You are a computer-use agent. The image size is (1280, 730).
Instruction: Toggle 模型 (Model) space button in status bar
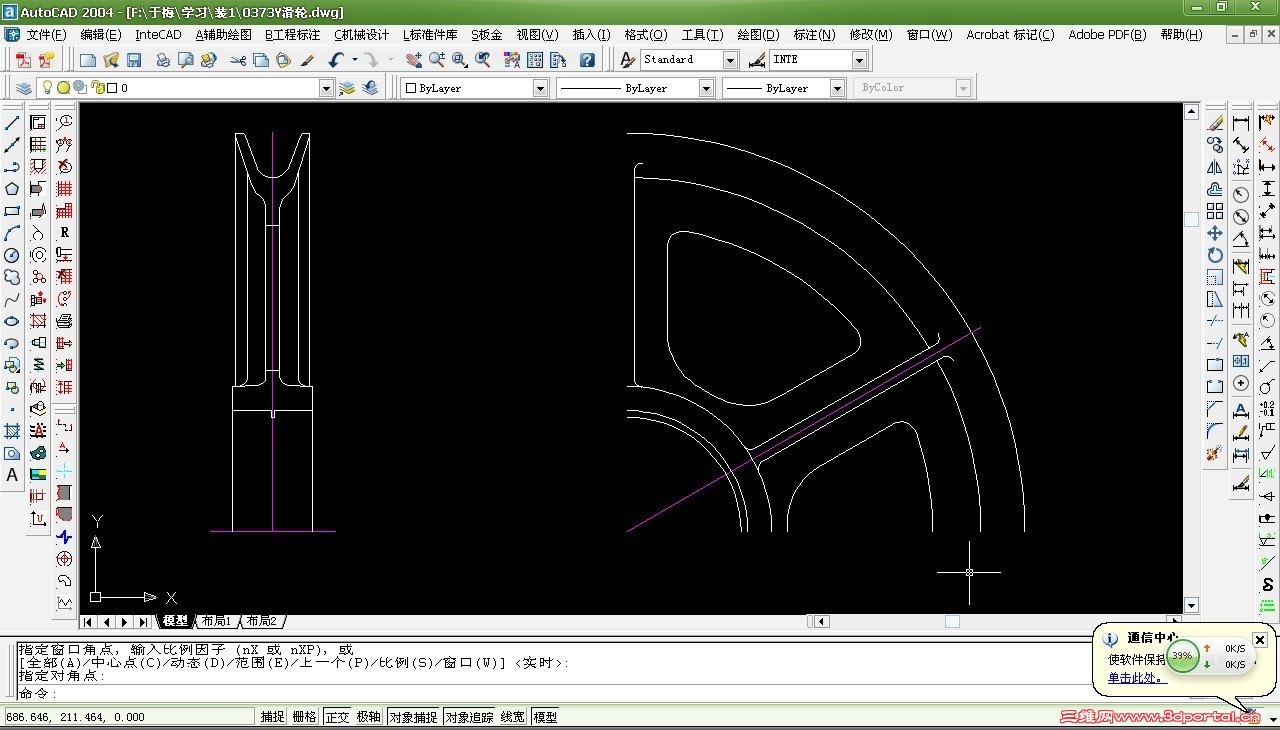[545, 717]
